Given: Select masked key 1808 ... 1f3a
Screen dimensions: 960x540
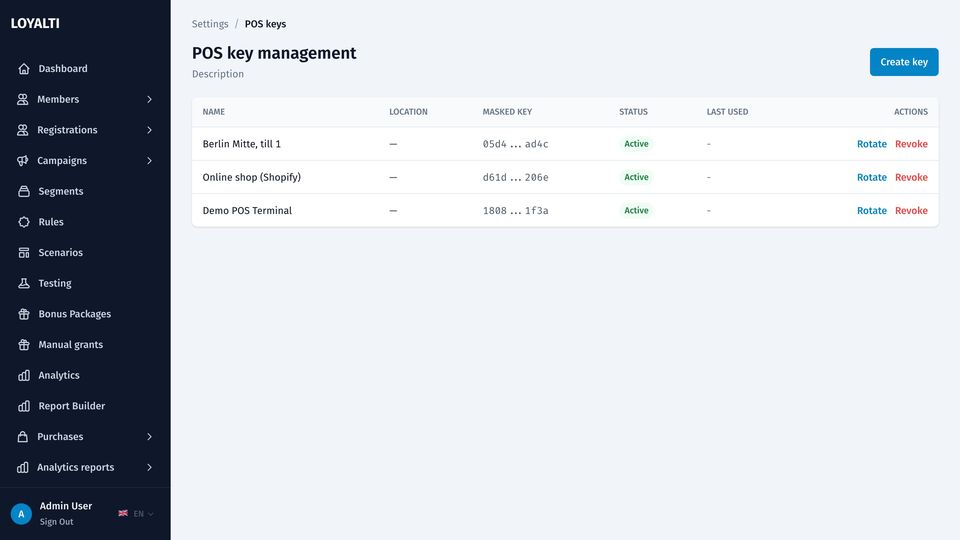Looking at the screenshot, I should click(516, 210).
